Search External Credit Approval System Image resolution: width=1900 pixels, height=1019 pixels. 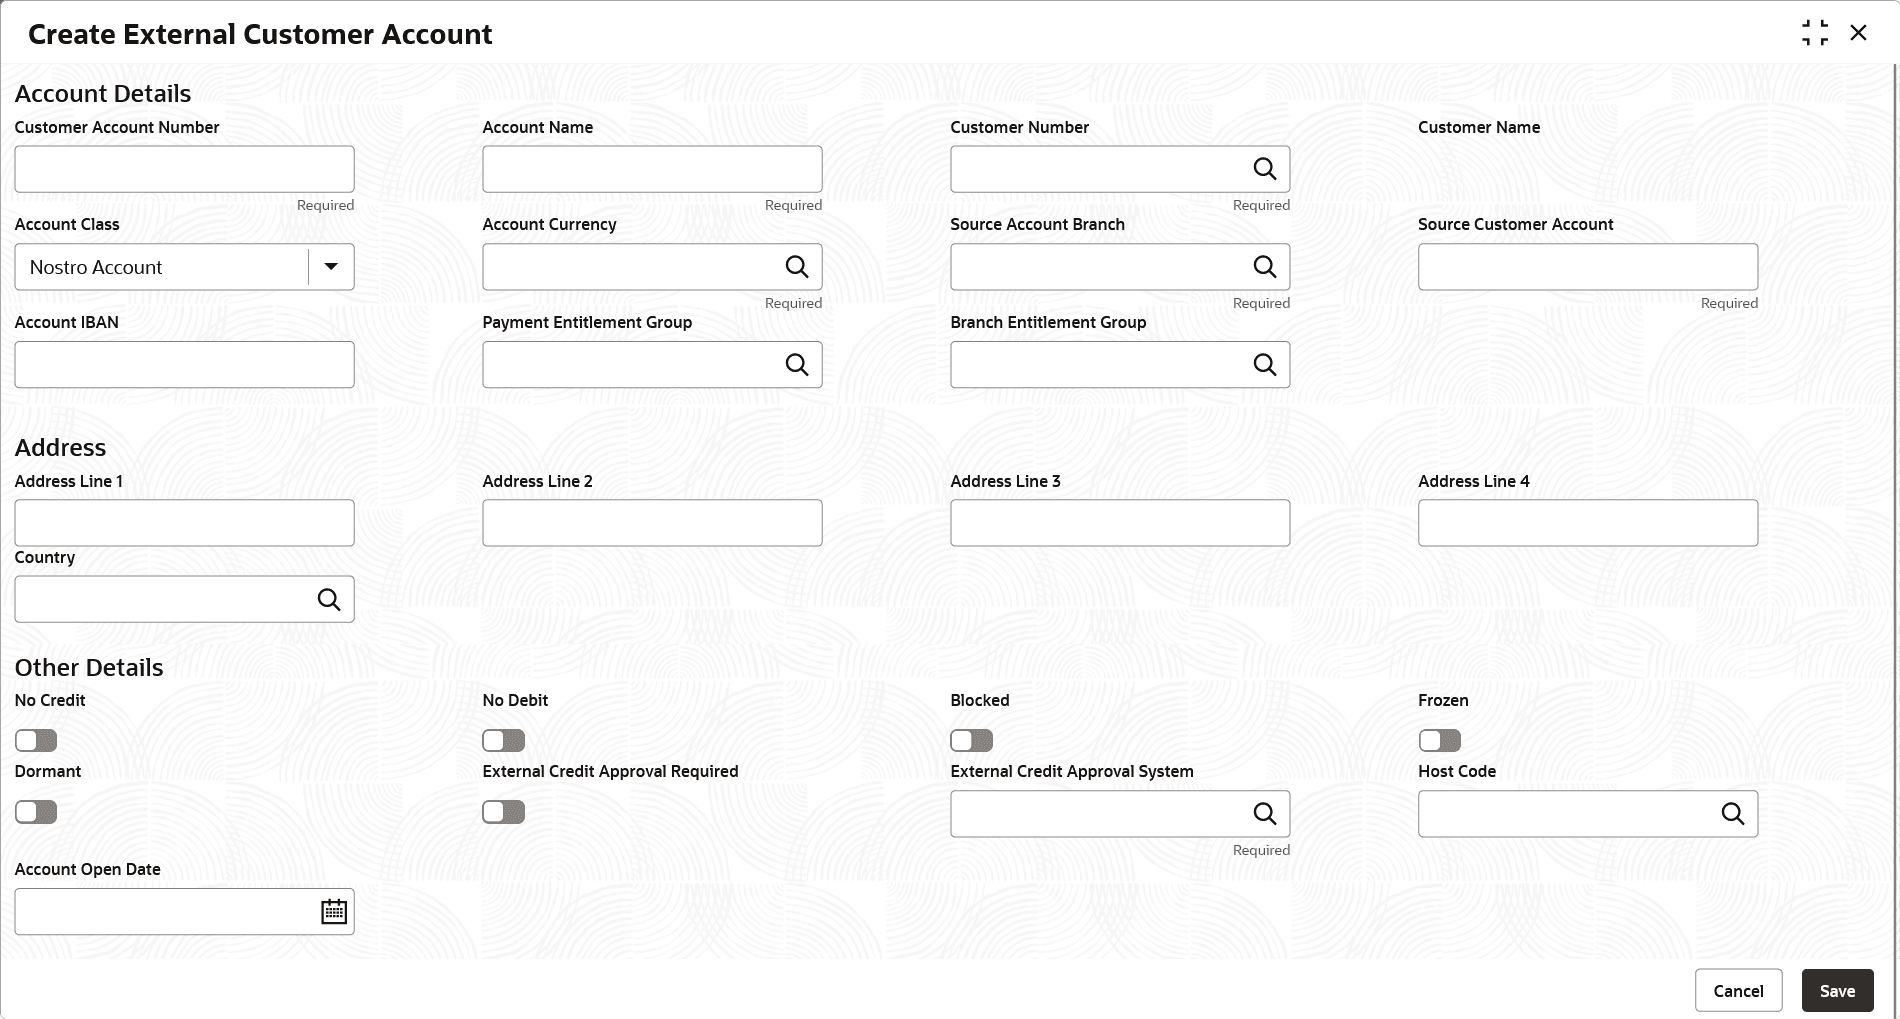[x=1264, y=814]
